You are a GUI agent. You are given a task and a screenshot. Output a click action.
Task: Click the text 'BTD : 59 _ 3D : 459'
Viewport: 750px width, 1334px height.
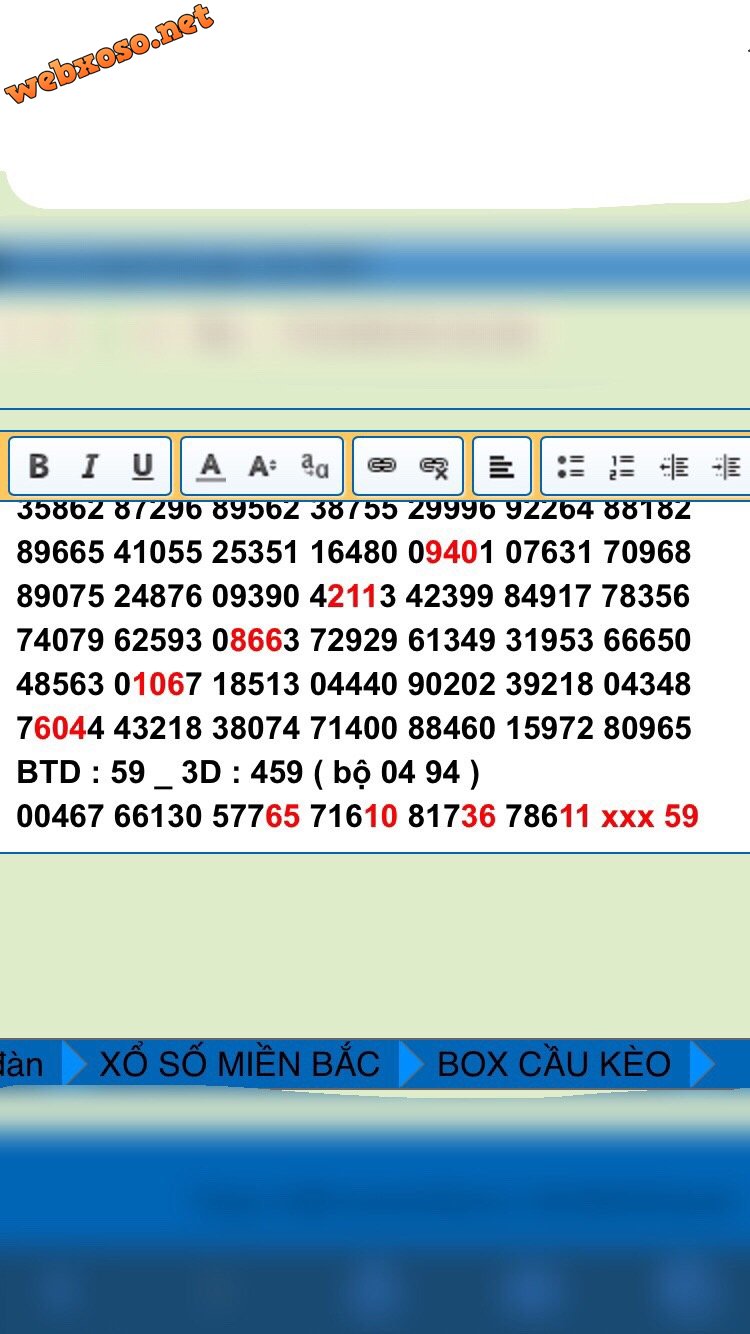click(x=160, y=772)
